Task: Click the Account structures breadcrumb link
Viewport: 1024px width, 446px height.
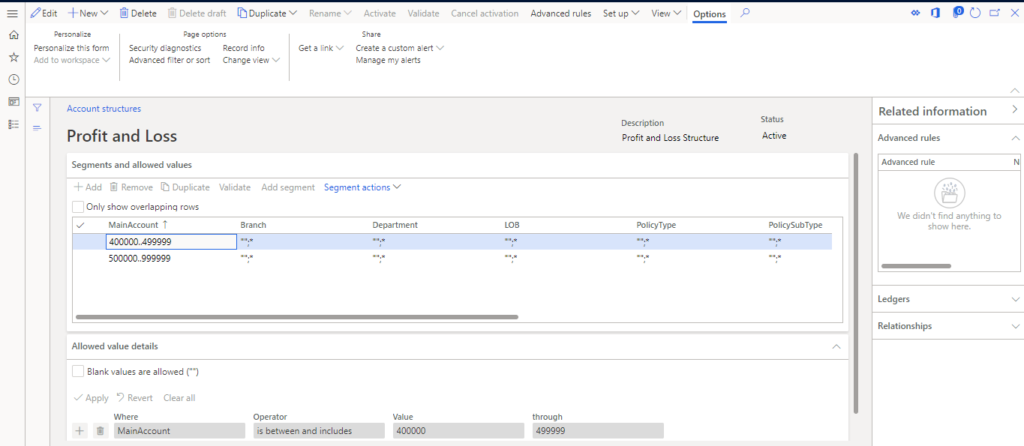Action: tap(103, 109)
